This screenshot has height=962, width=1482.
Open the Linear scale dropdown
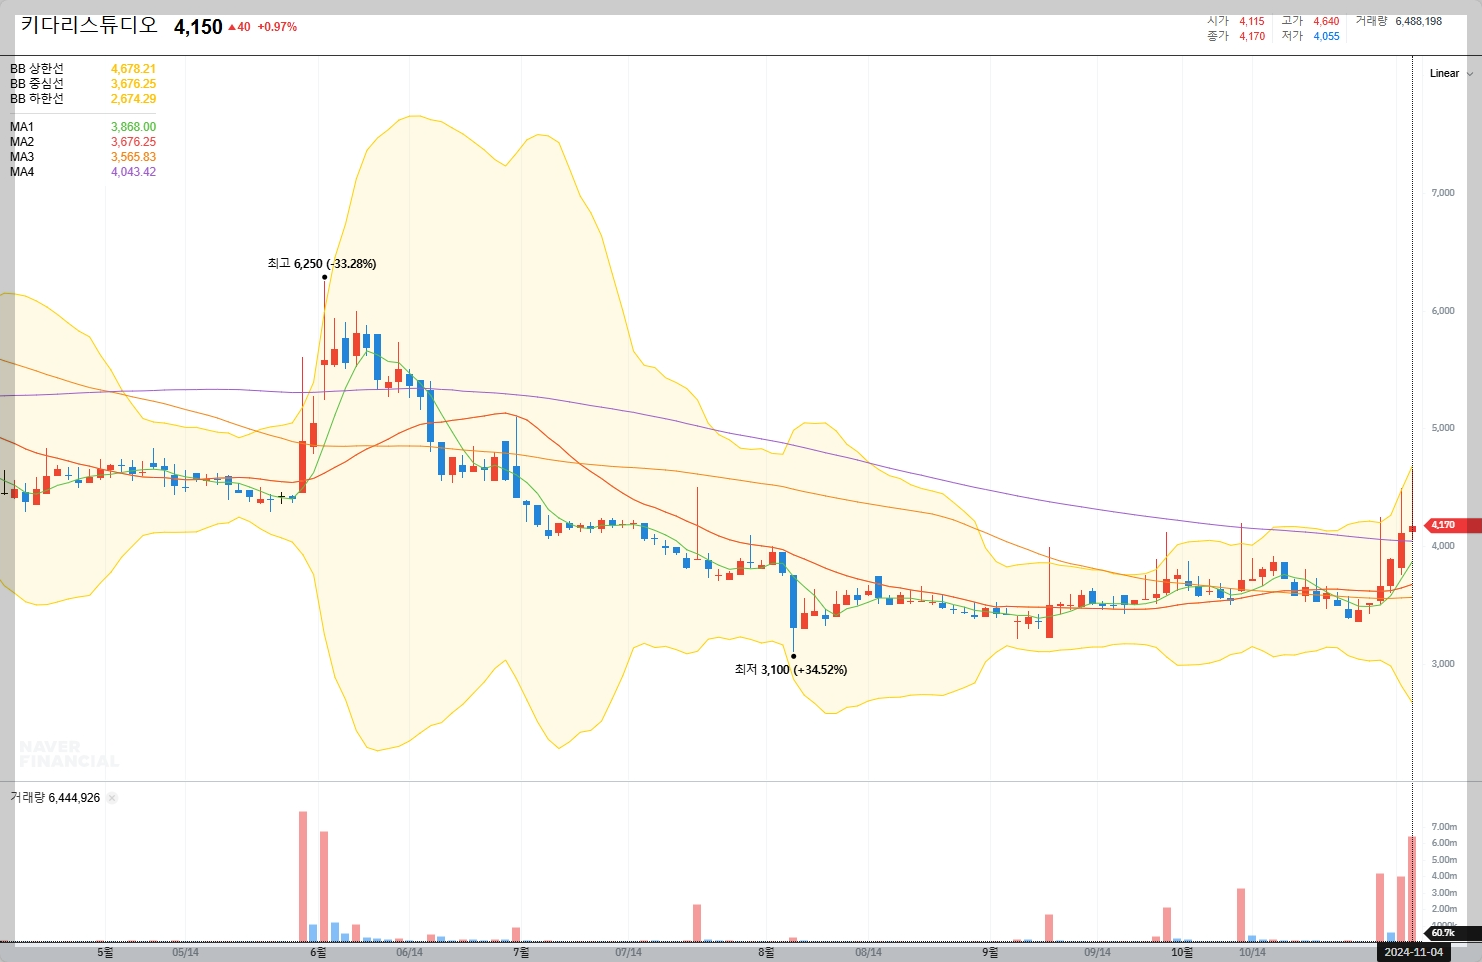click(x=1451, y=73)
